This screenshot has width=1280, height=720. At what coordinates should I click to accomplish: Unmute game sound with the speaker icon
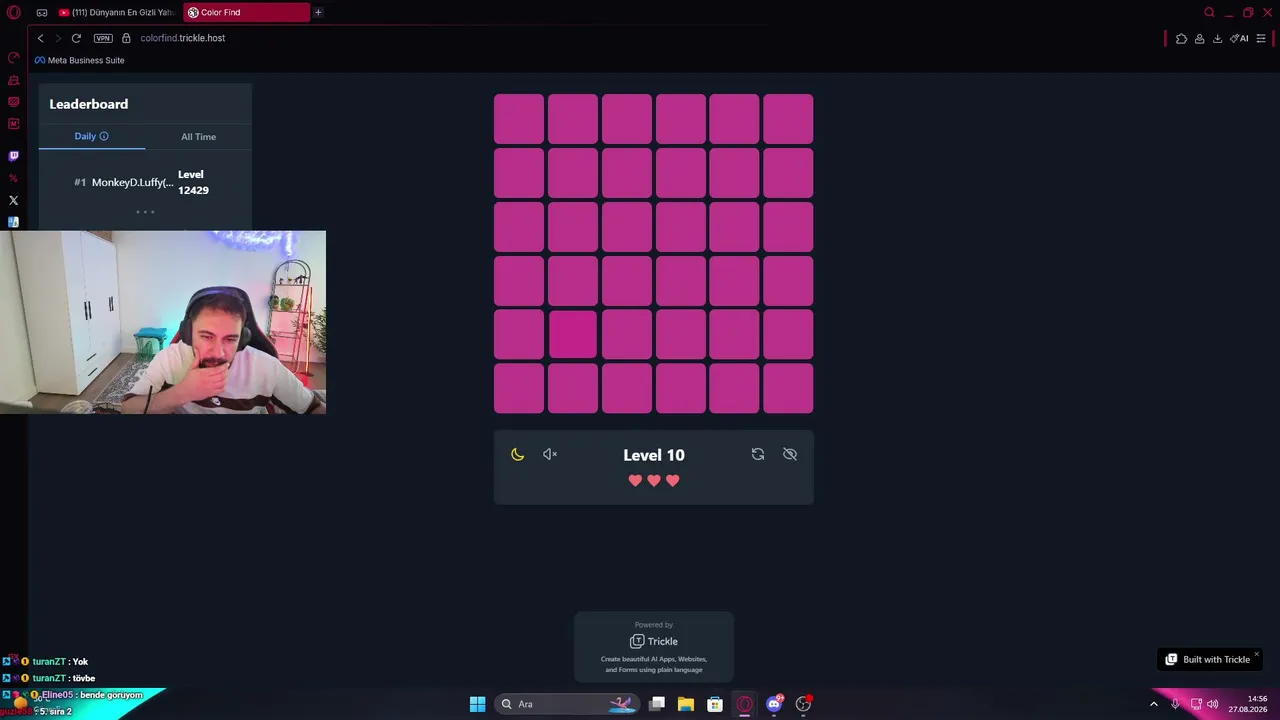[550, 454]
